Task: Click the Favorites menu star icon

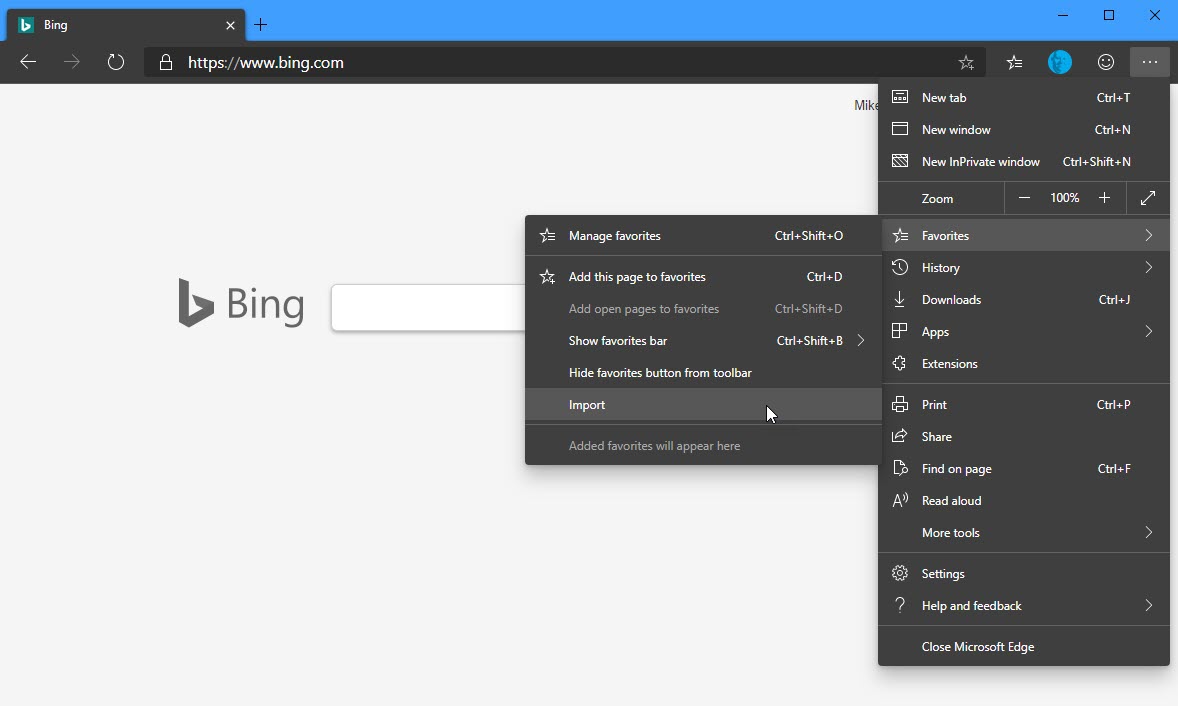Action: pos(900,236)
